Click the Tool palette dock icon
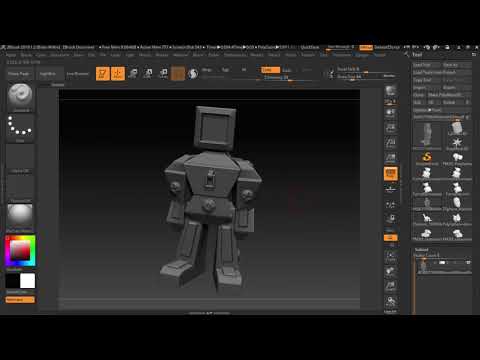The image size is (480, 360). pos(474,54)
